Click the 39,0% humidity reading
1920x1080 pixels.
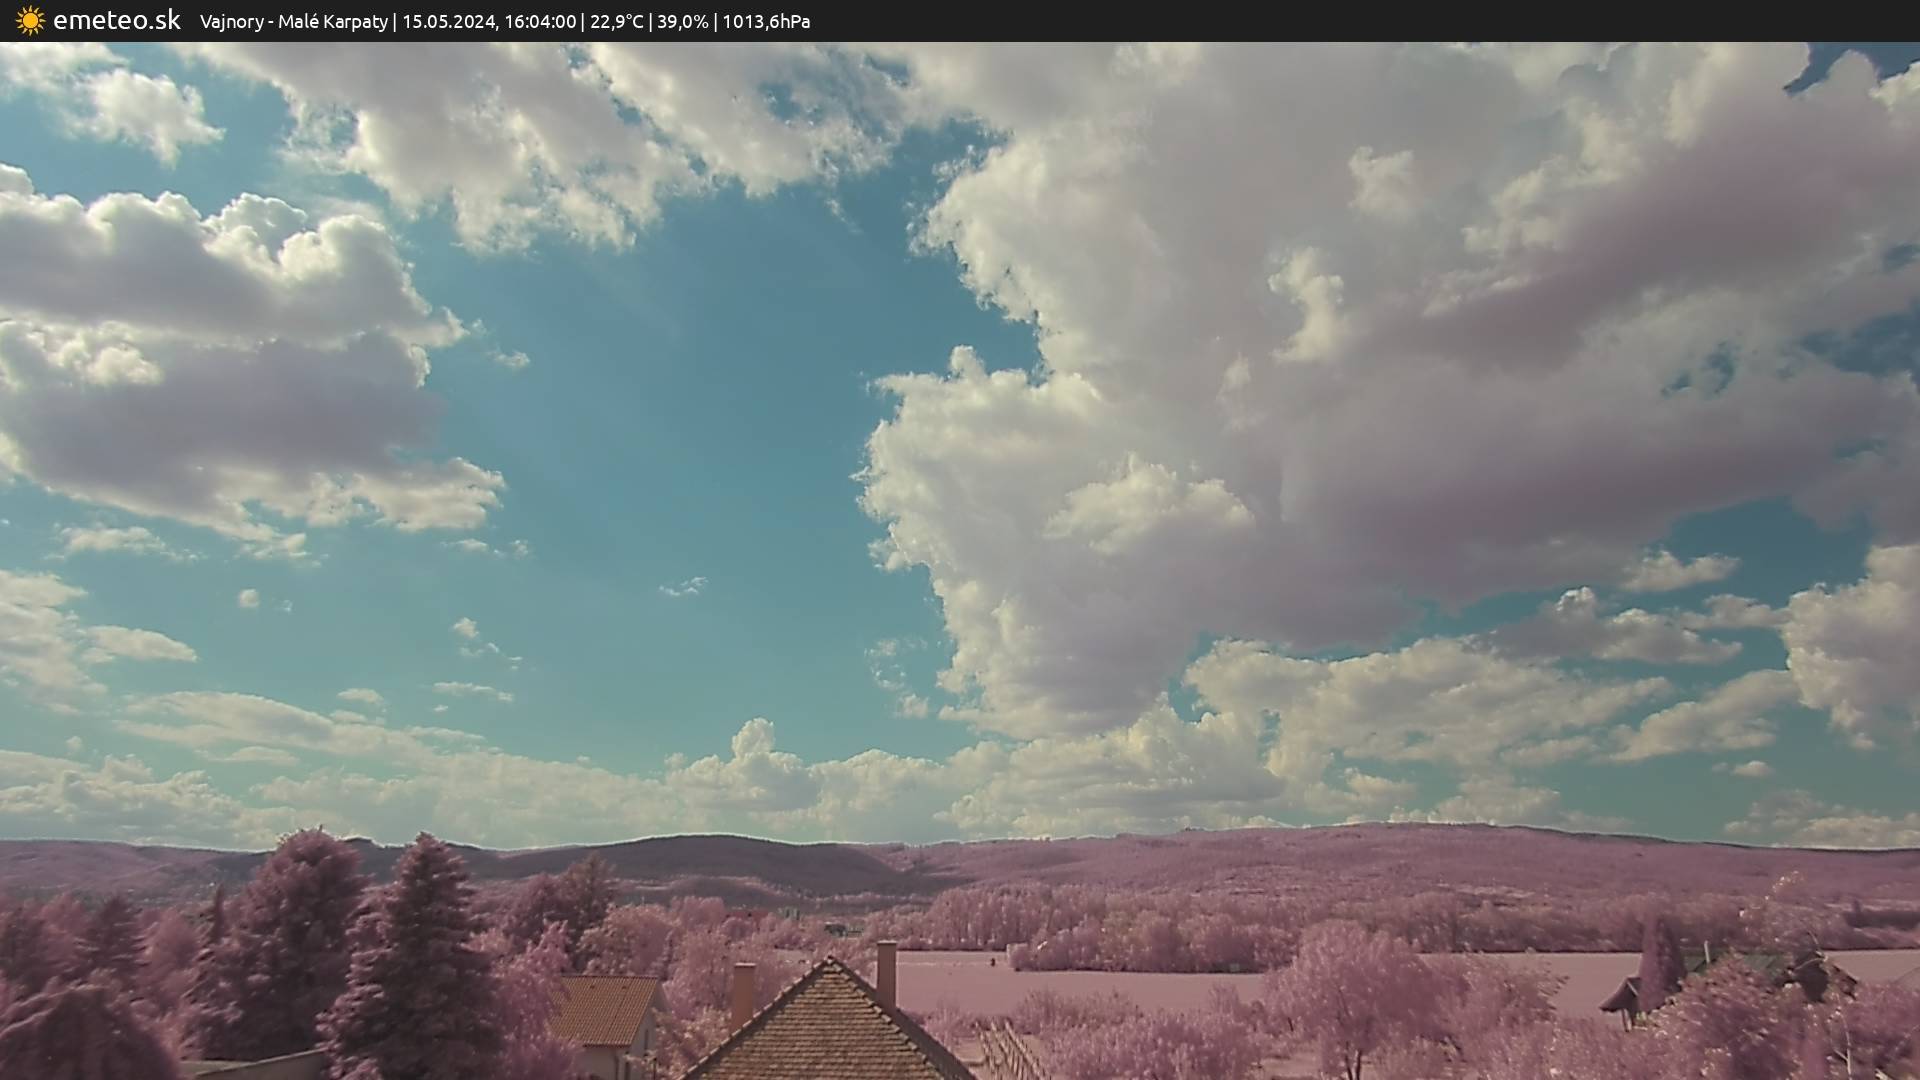[682, 22]
